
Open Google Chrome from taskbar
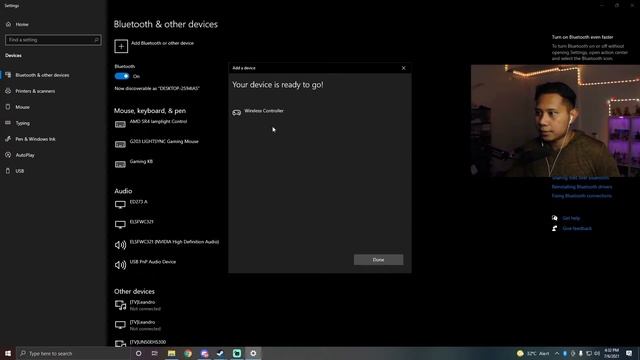[188, 353]
